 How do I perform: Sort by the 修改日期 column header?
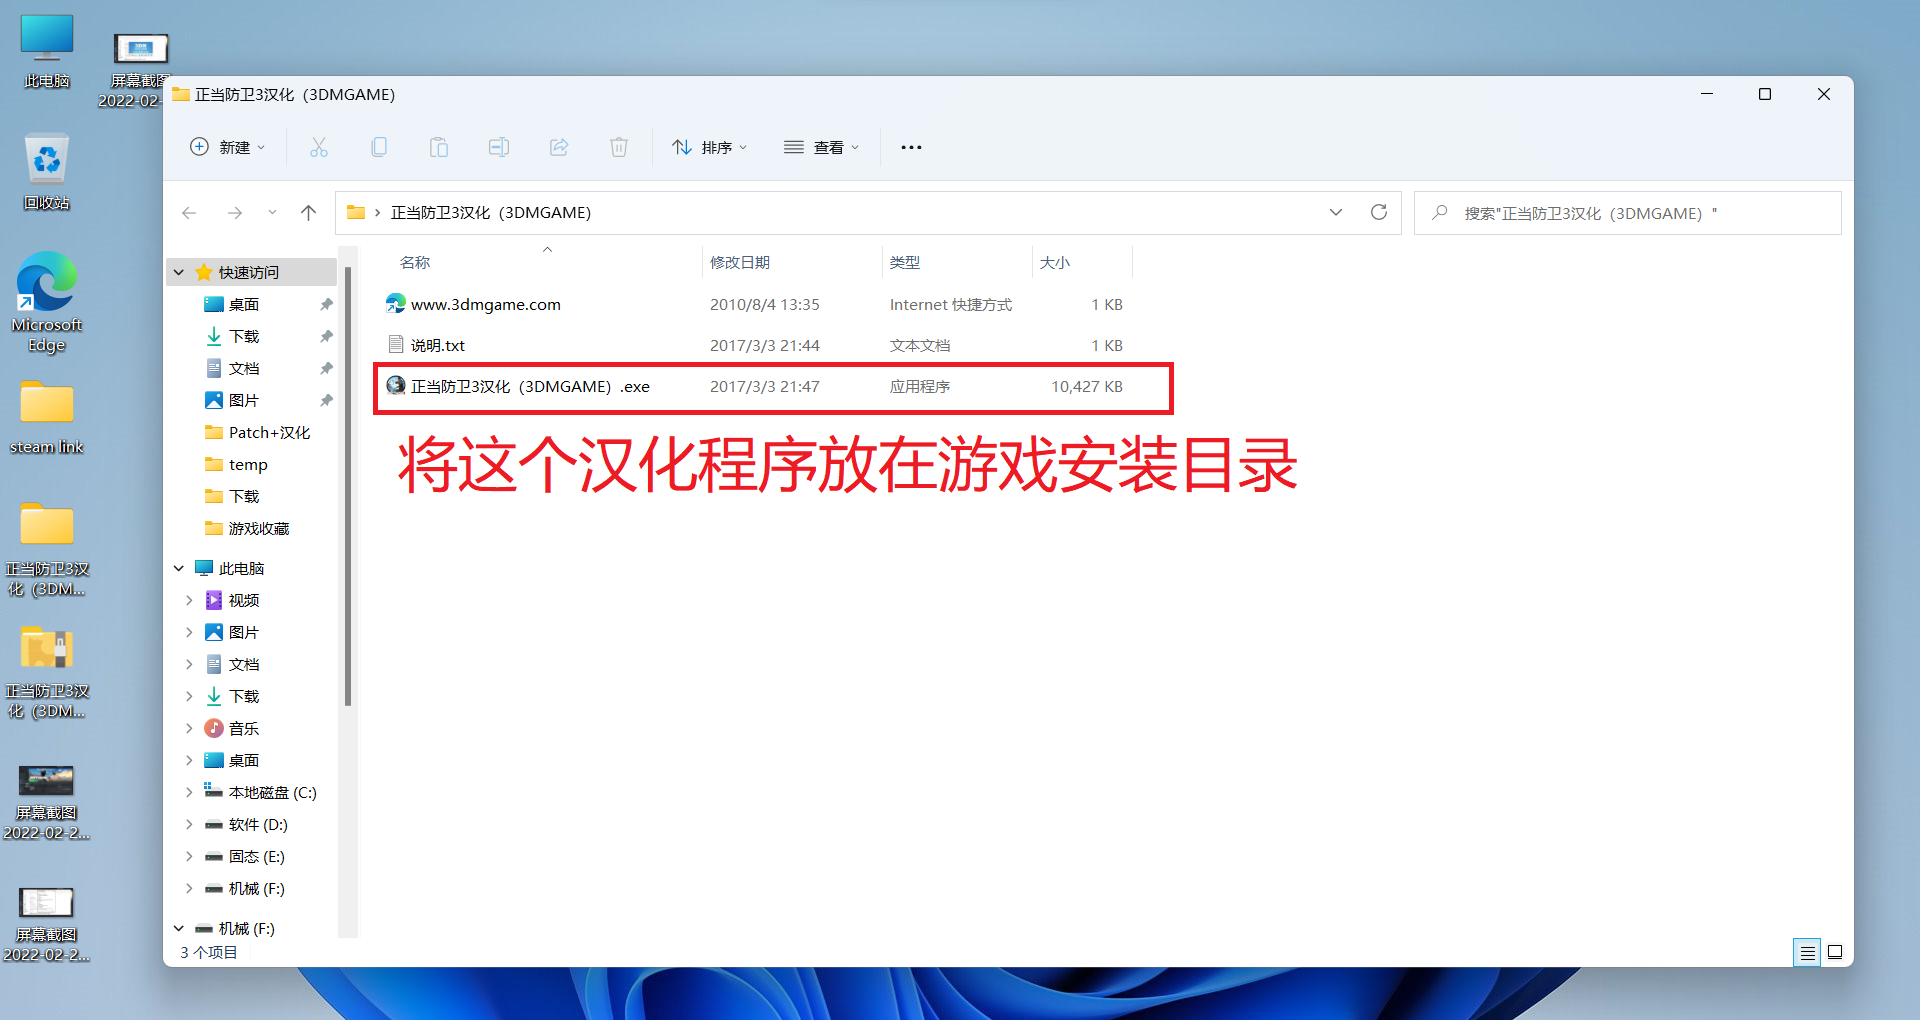click(740, 262)
